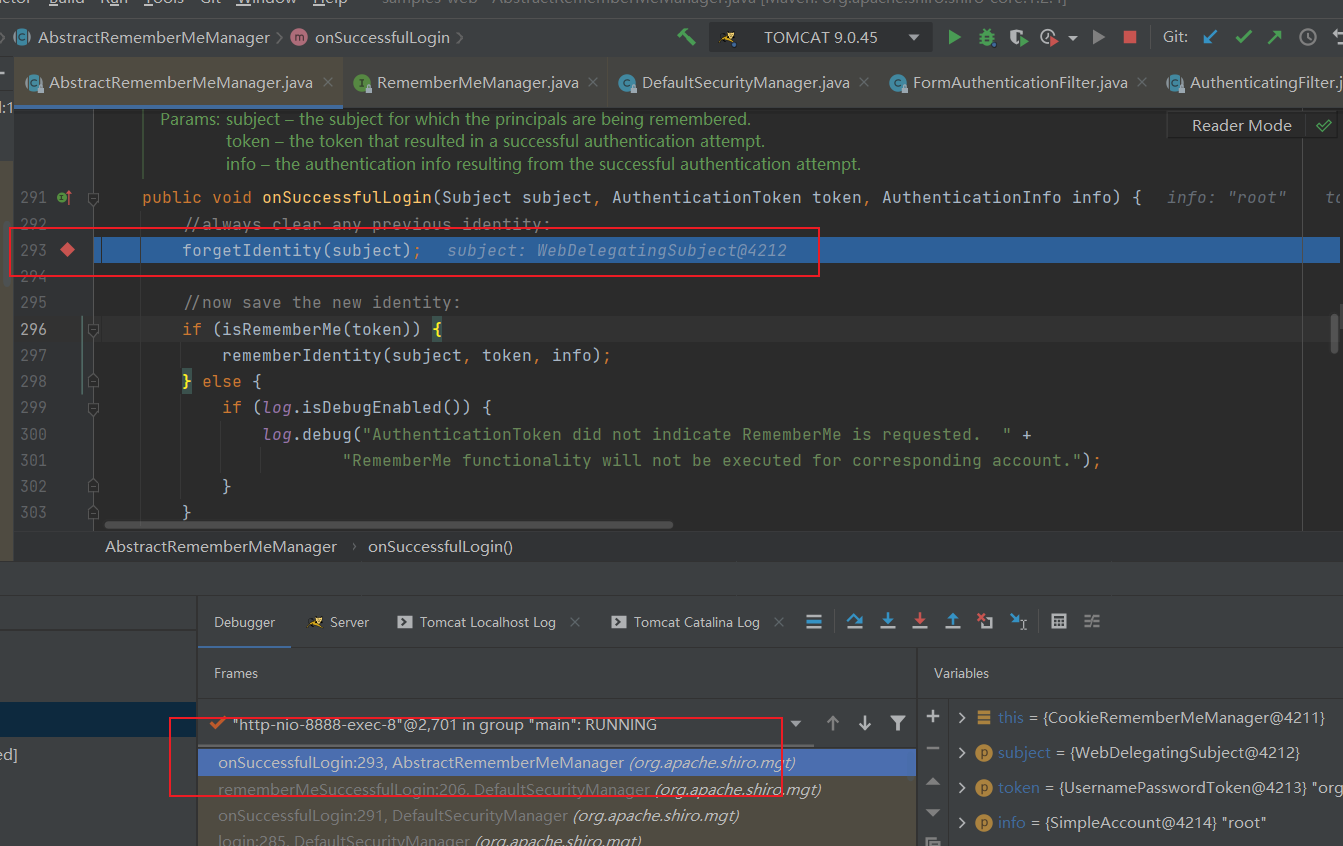Click onSuccessfulLogin in the breadcrumb bar
1343x846 pixels.
440,547
